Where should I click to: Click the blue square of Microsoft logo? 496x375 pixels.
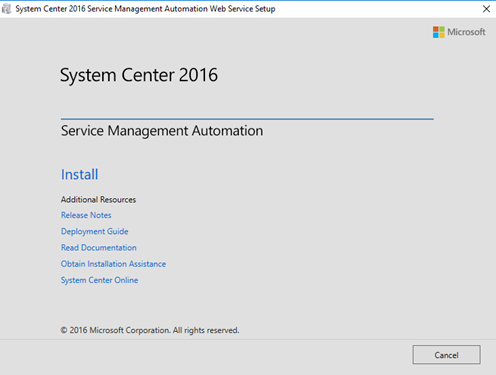coord(436,35)
